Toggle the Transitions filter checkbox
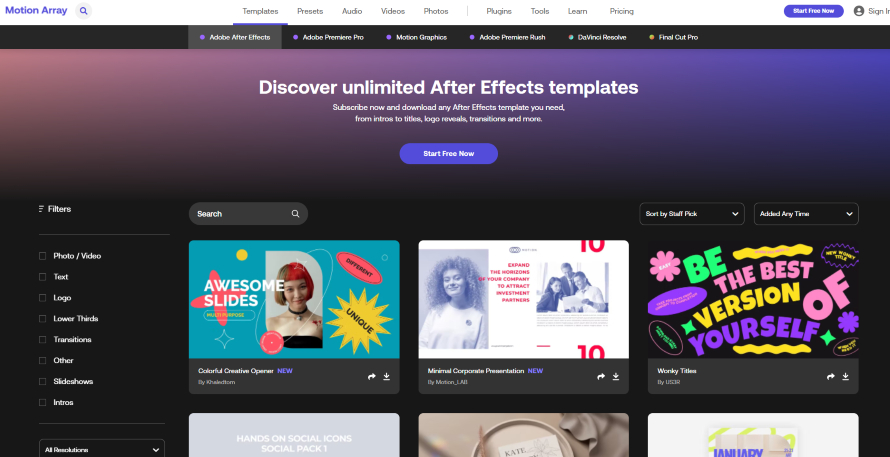Screen dimensions: 890x457 pos(43,339)
